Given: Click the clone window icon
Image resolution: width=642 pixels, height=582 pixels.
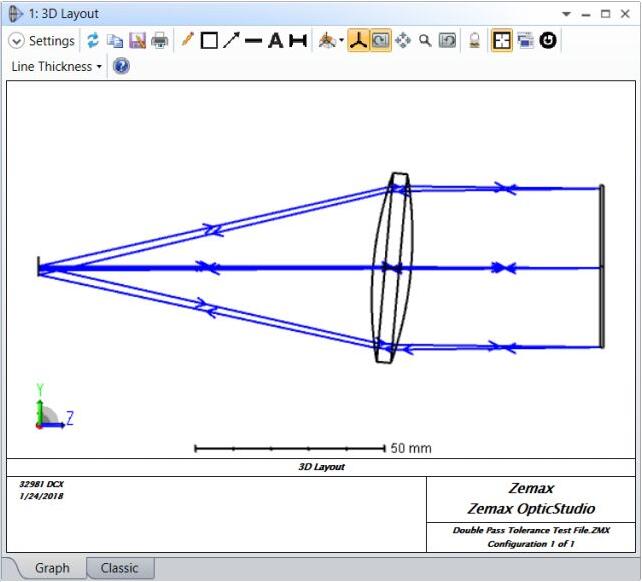Looking at the screenshot, I should coord(525,41).
